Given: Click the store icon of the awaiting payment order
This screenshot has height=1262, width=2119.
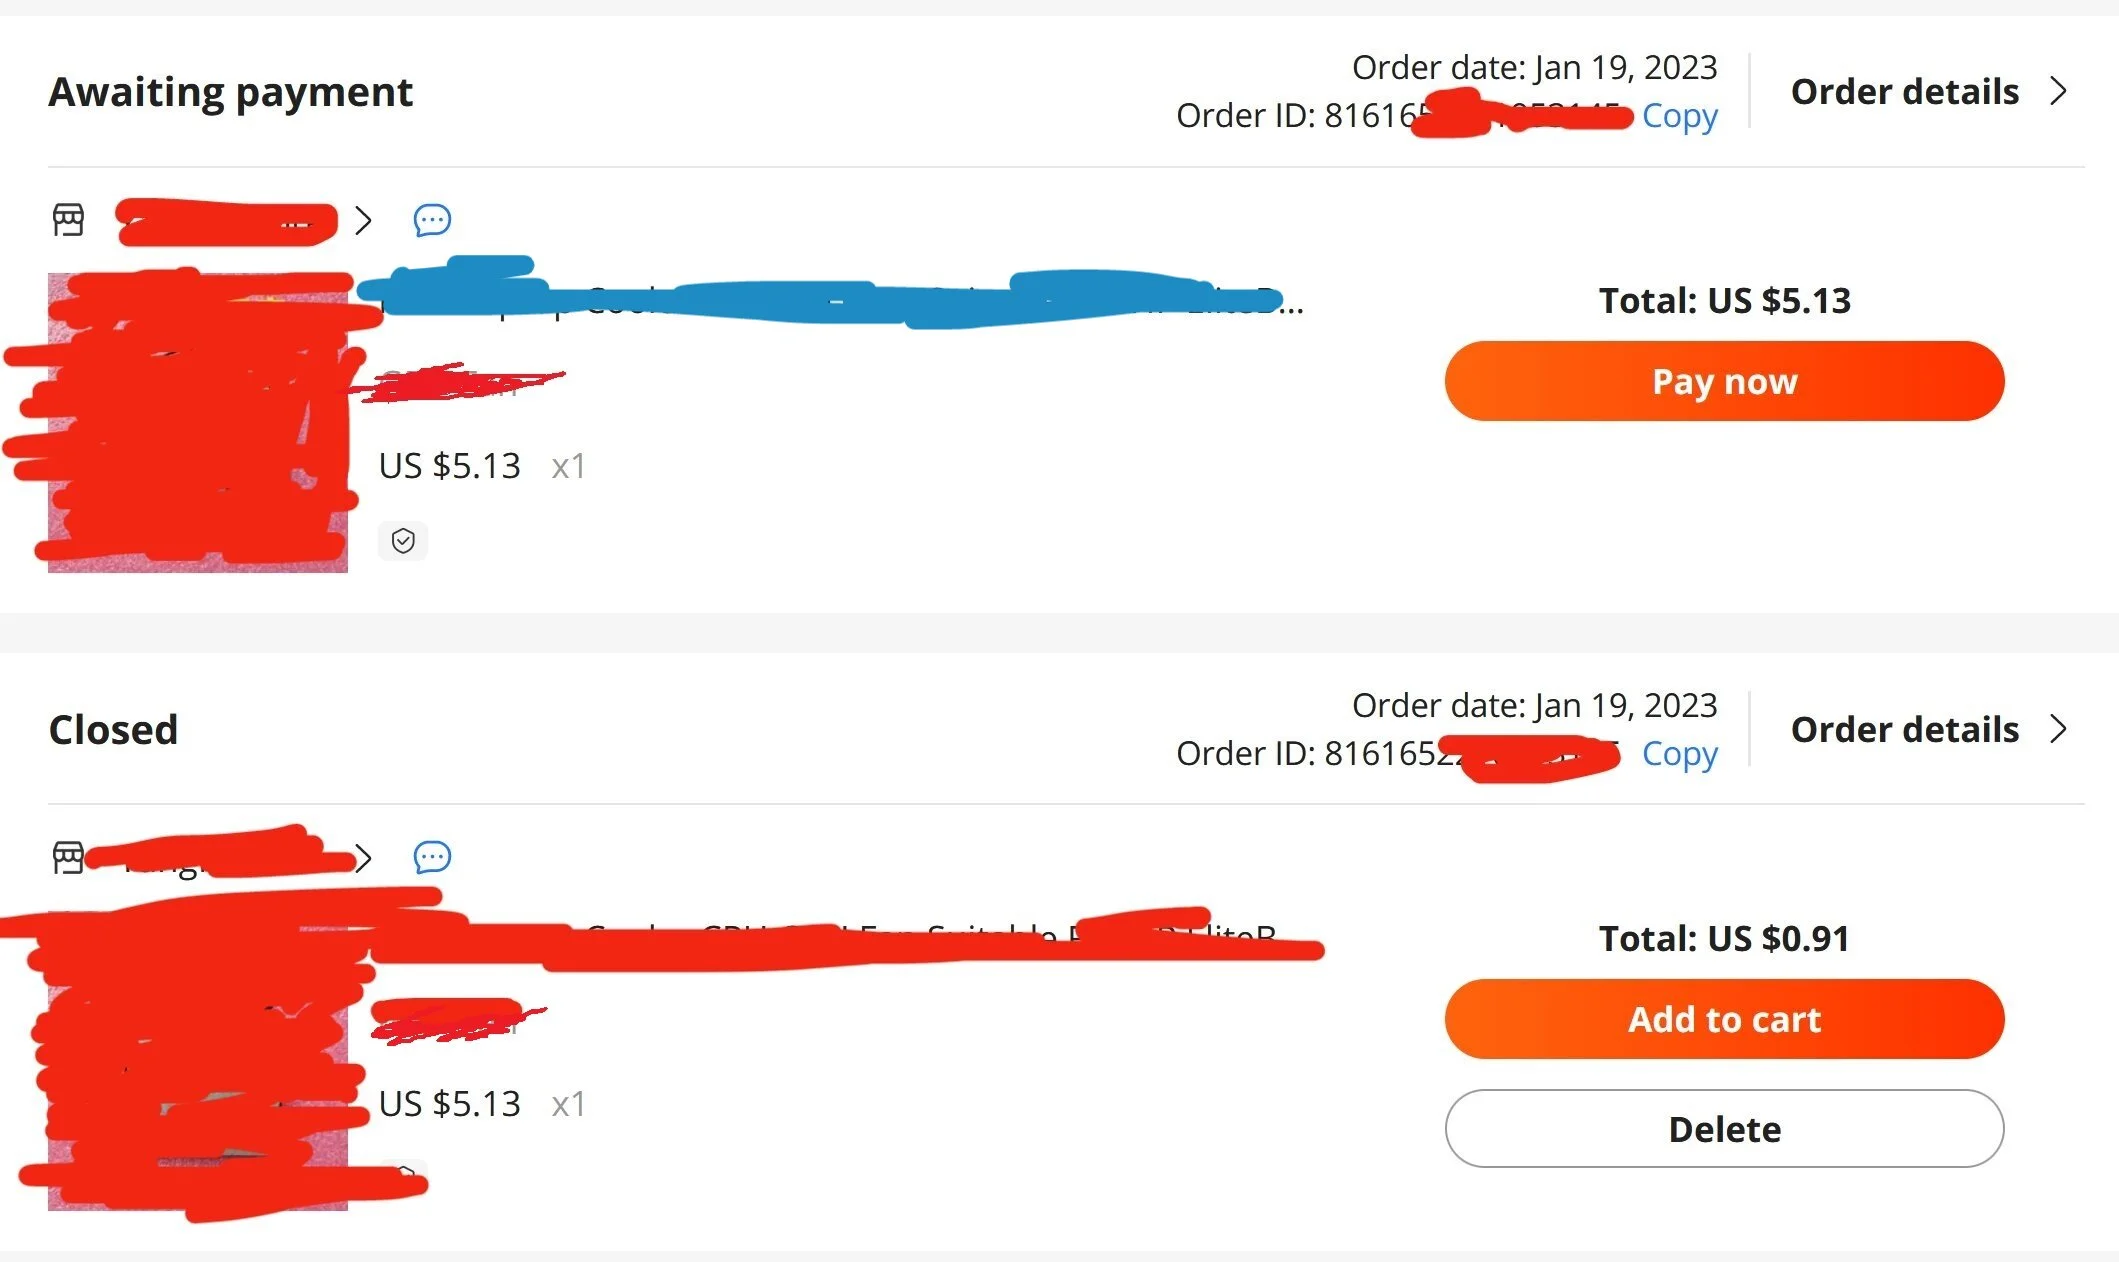Looking at the screenshot, I should [68, 220].
